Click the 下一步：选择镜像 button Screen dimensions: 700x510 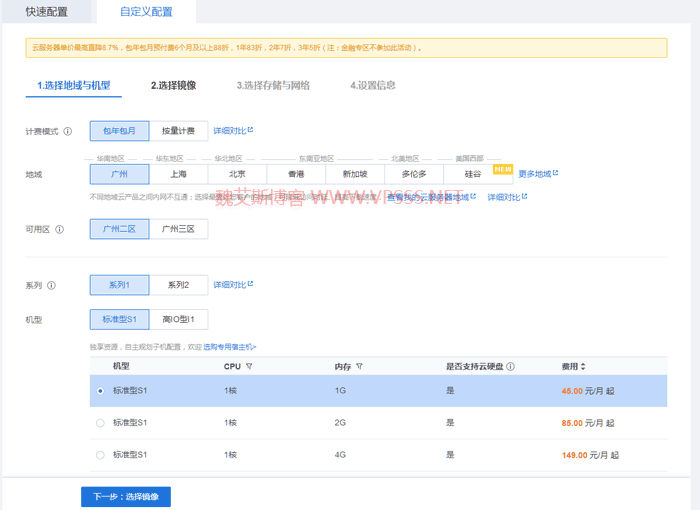coord(126,496)
